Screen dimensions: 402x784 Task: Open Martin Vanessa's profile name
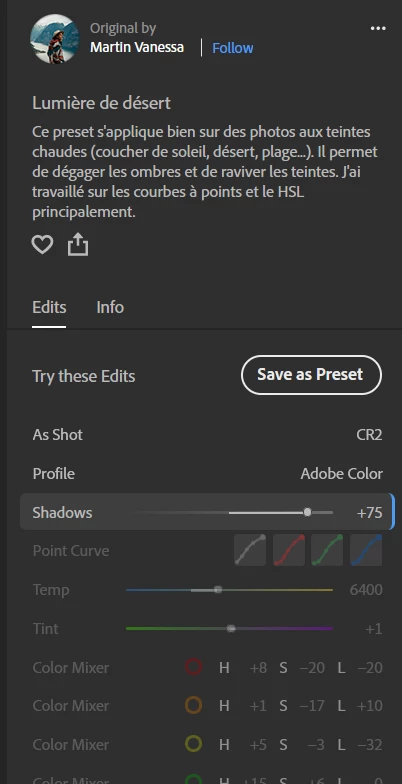(x=137, y=48)
